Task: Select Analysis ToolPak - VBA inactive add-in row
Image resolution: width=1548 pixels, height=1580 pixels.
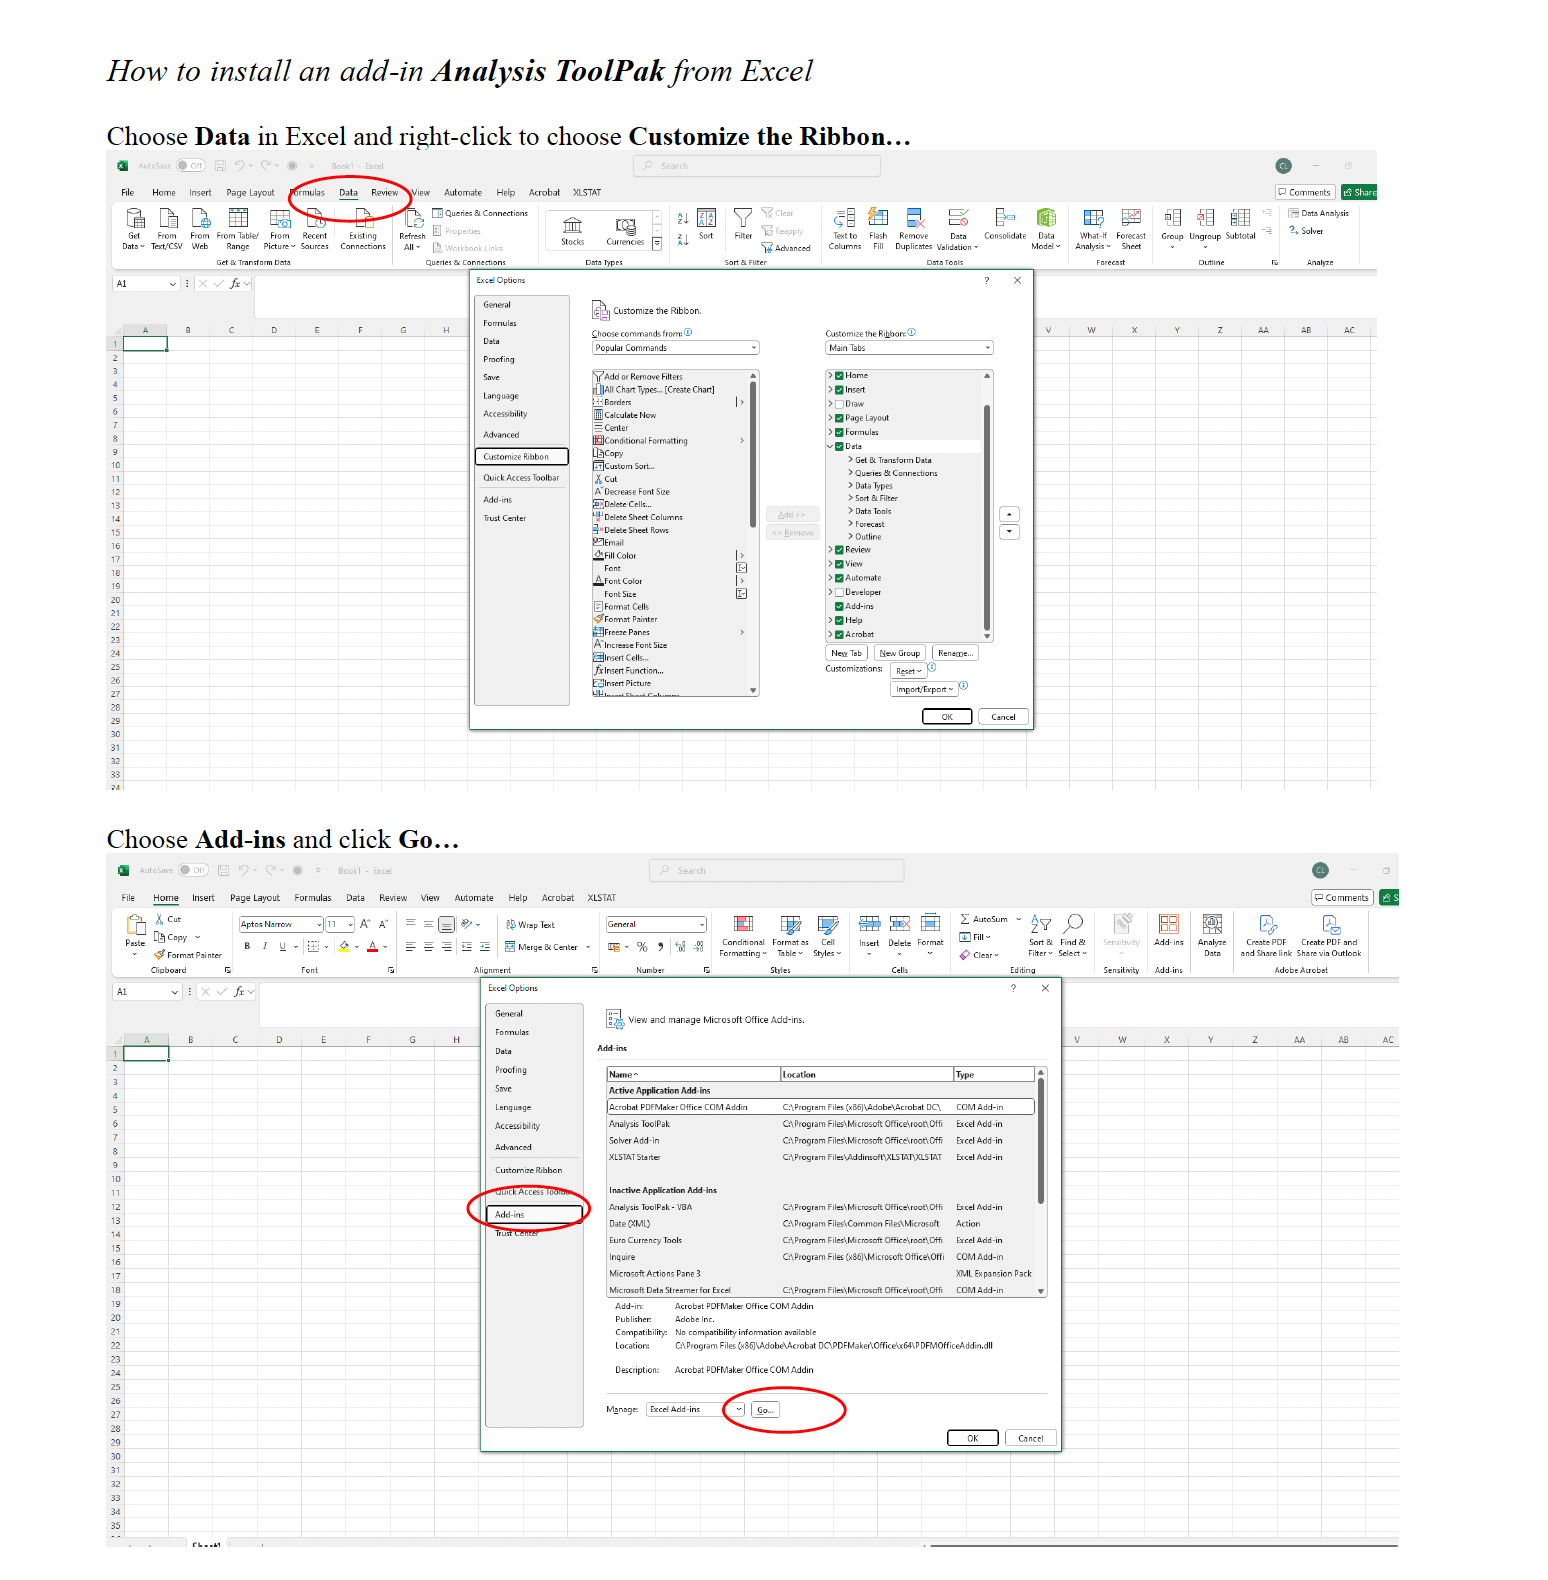Action: point(821,1207)
